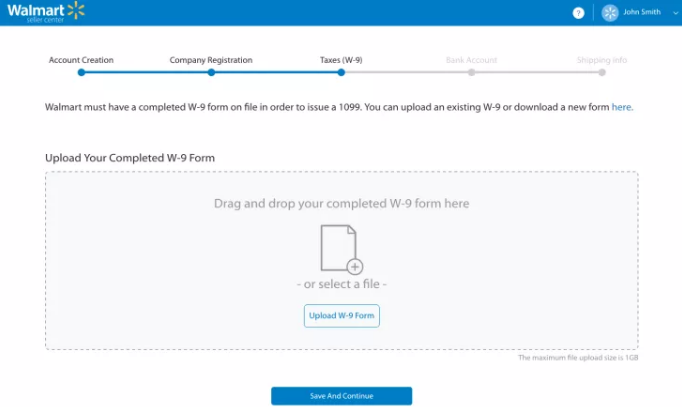Click the John Smith username
682x407 pixels.
pos(642,12)
